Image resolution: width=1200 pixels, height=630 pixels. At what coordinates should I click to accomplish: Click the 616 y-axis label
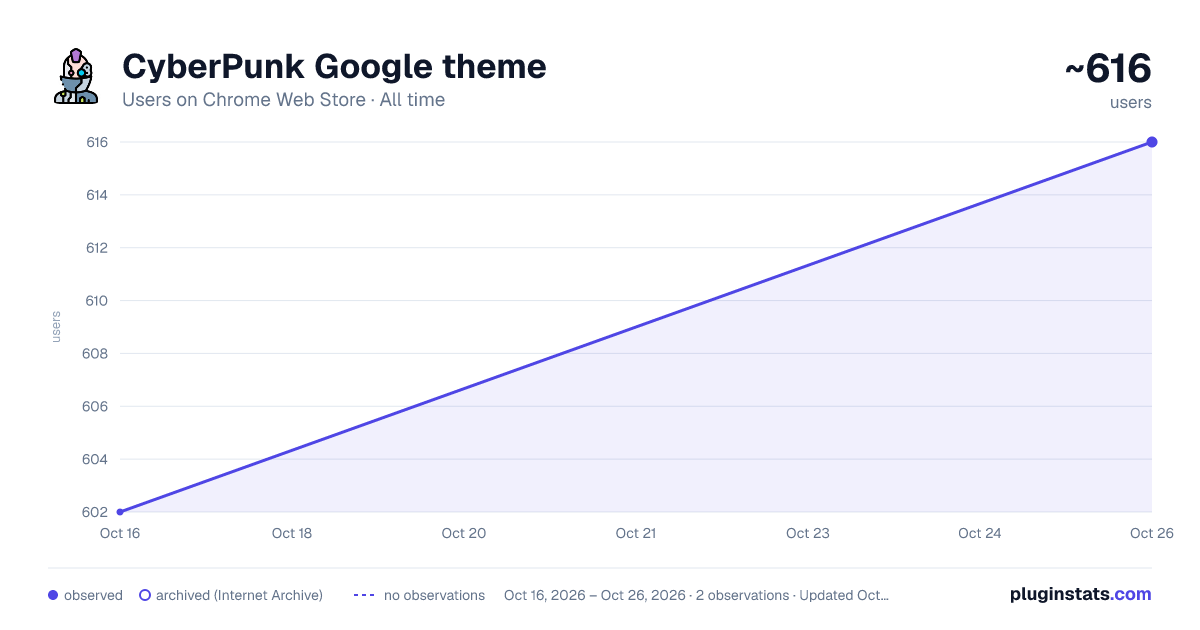point(97,142)
